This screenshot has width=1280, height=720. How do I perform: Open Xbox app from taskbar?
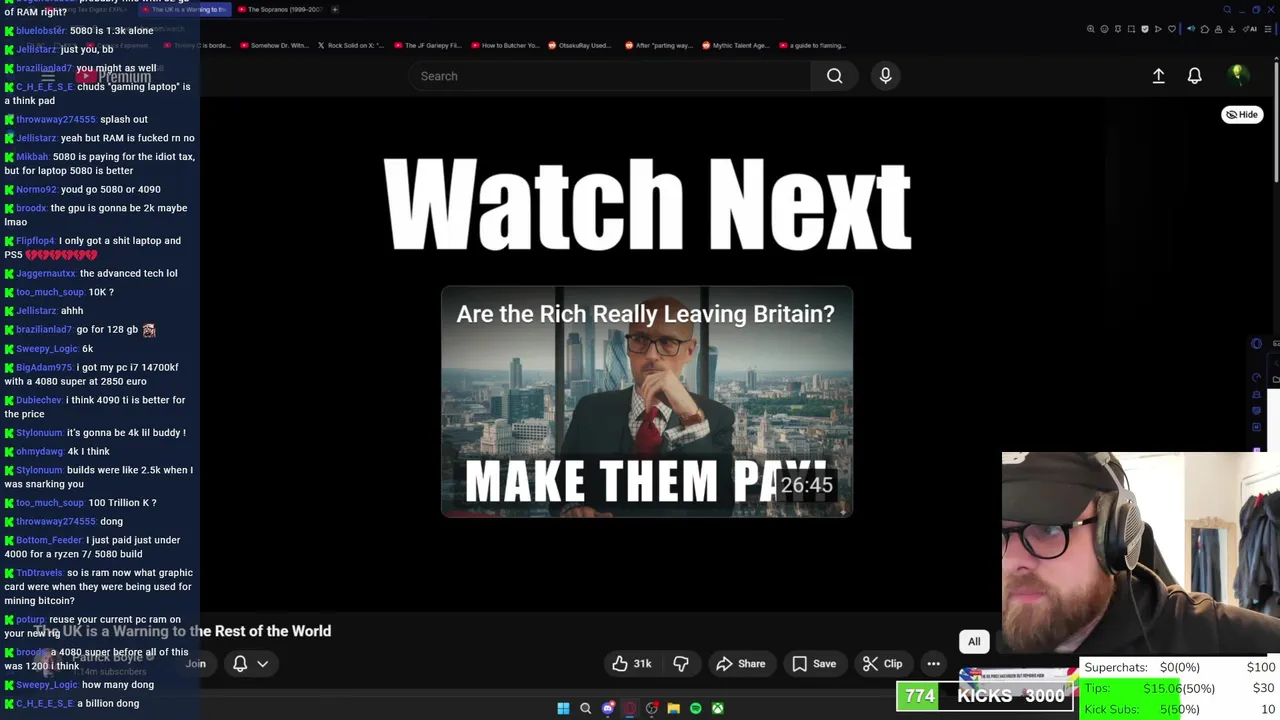717,709
